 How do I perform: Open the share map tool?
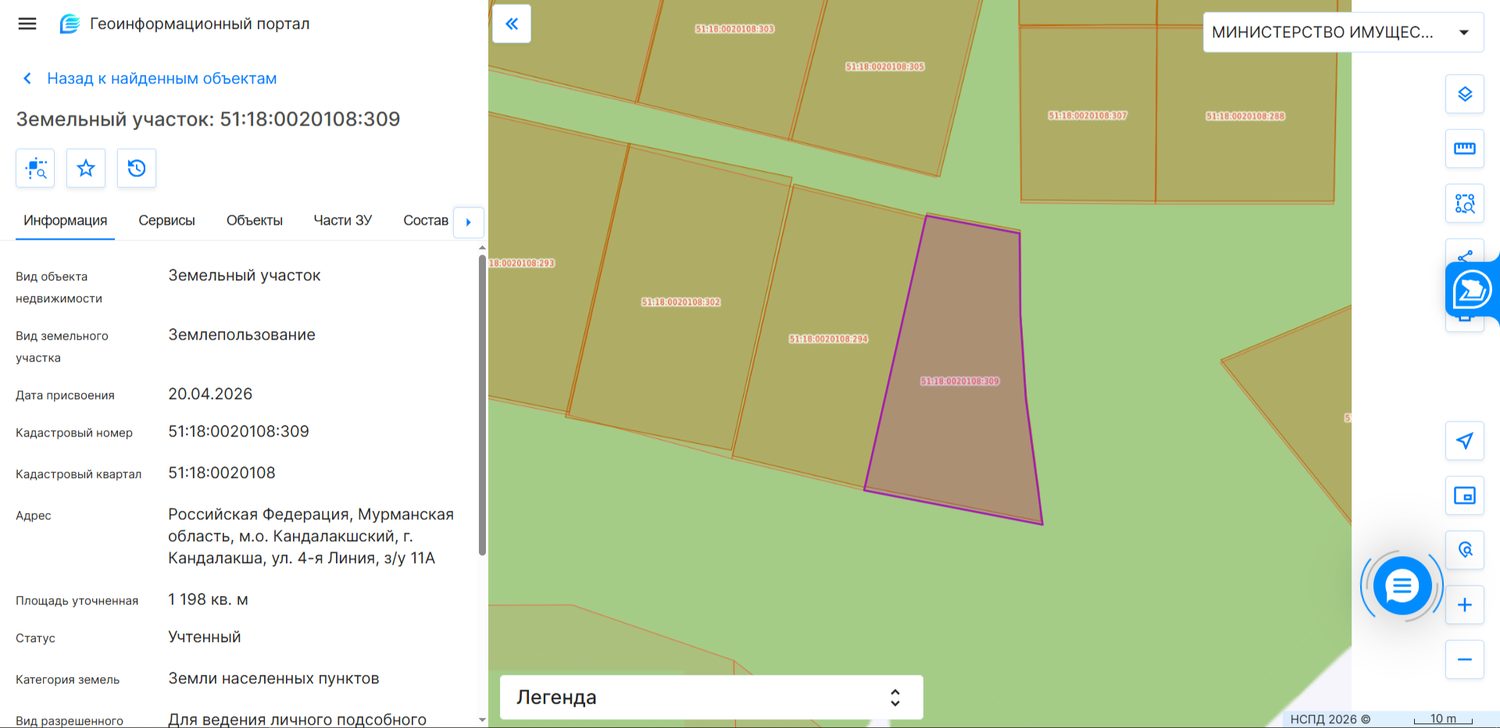click(1465, 254)
